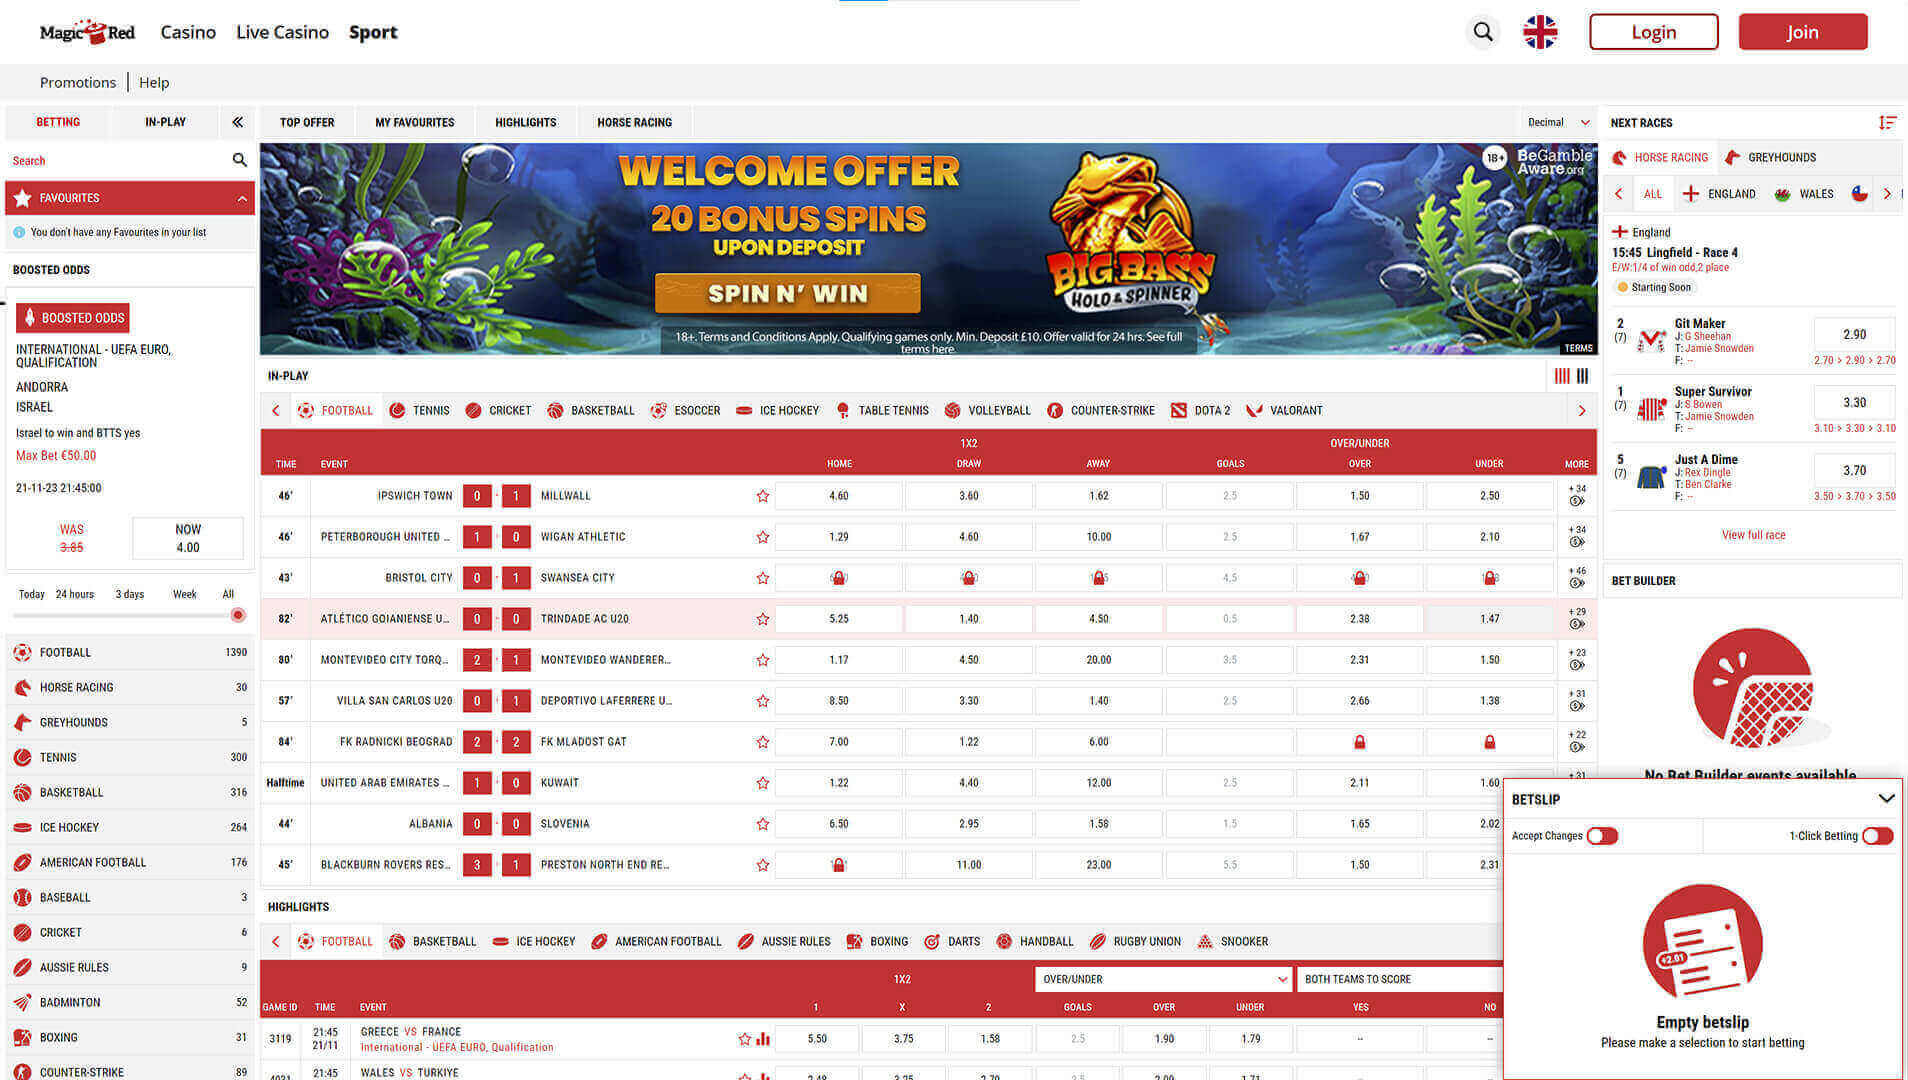
Task: Open the Casino menu item
Action: [x=188, y=32]
